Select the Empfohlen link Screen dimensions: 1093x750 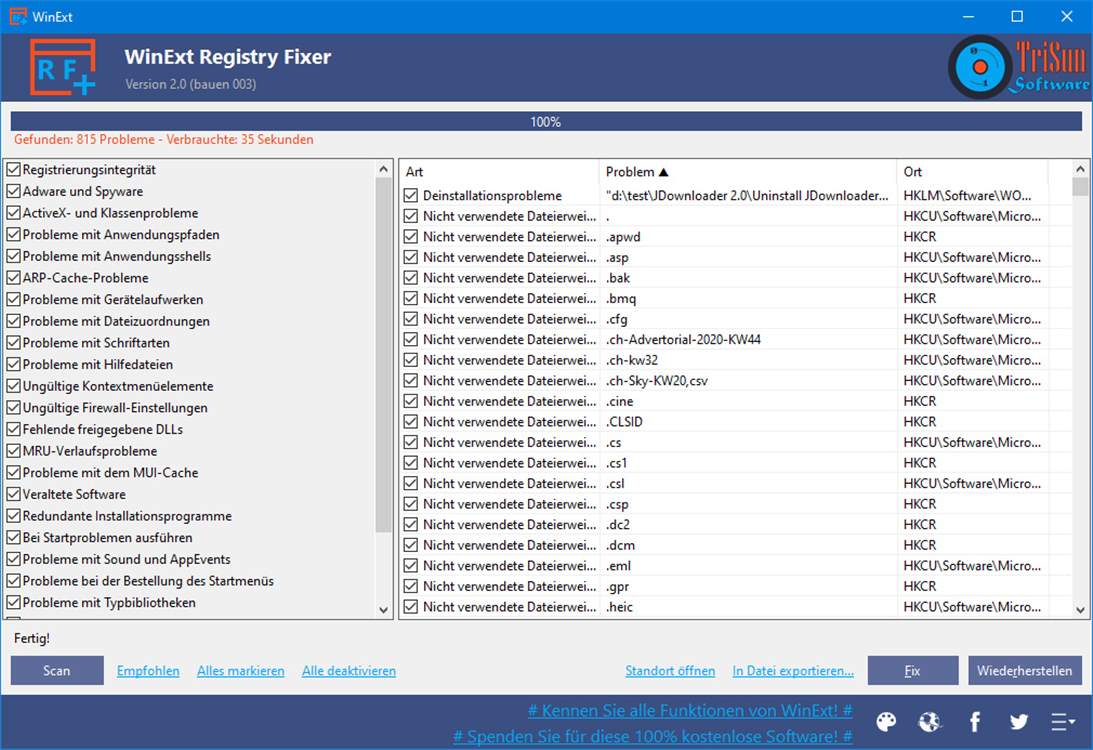148,671
